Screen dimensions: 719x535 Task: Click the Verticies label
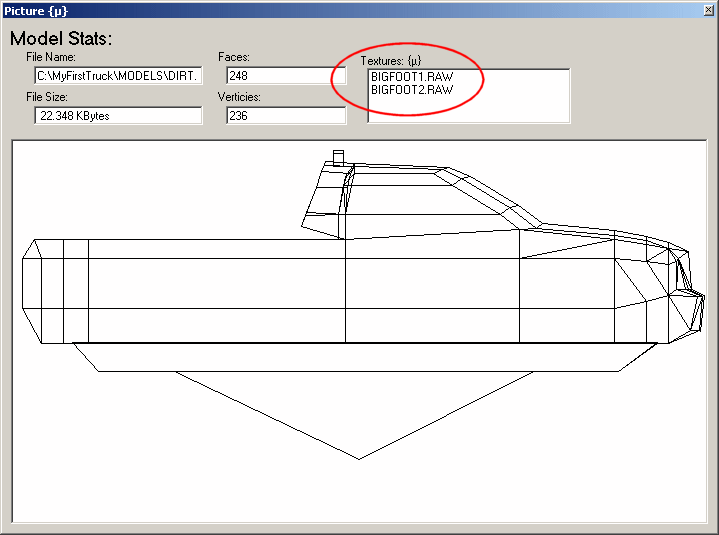pyautogui.click(x=241, y=97)
